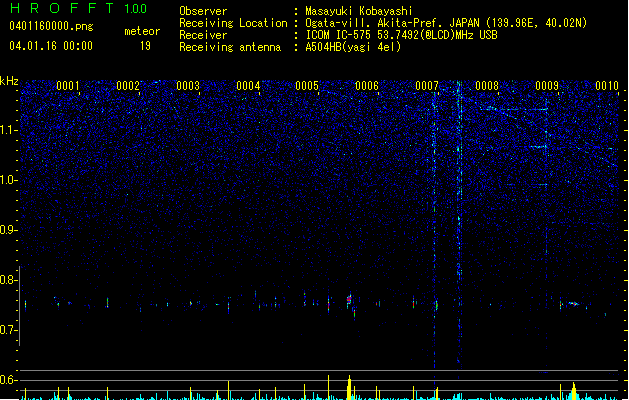Click the long meteor echo below the 0009 marker
This screenshot has height=400, width=629.
coord(574,304)
